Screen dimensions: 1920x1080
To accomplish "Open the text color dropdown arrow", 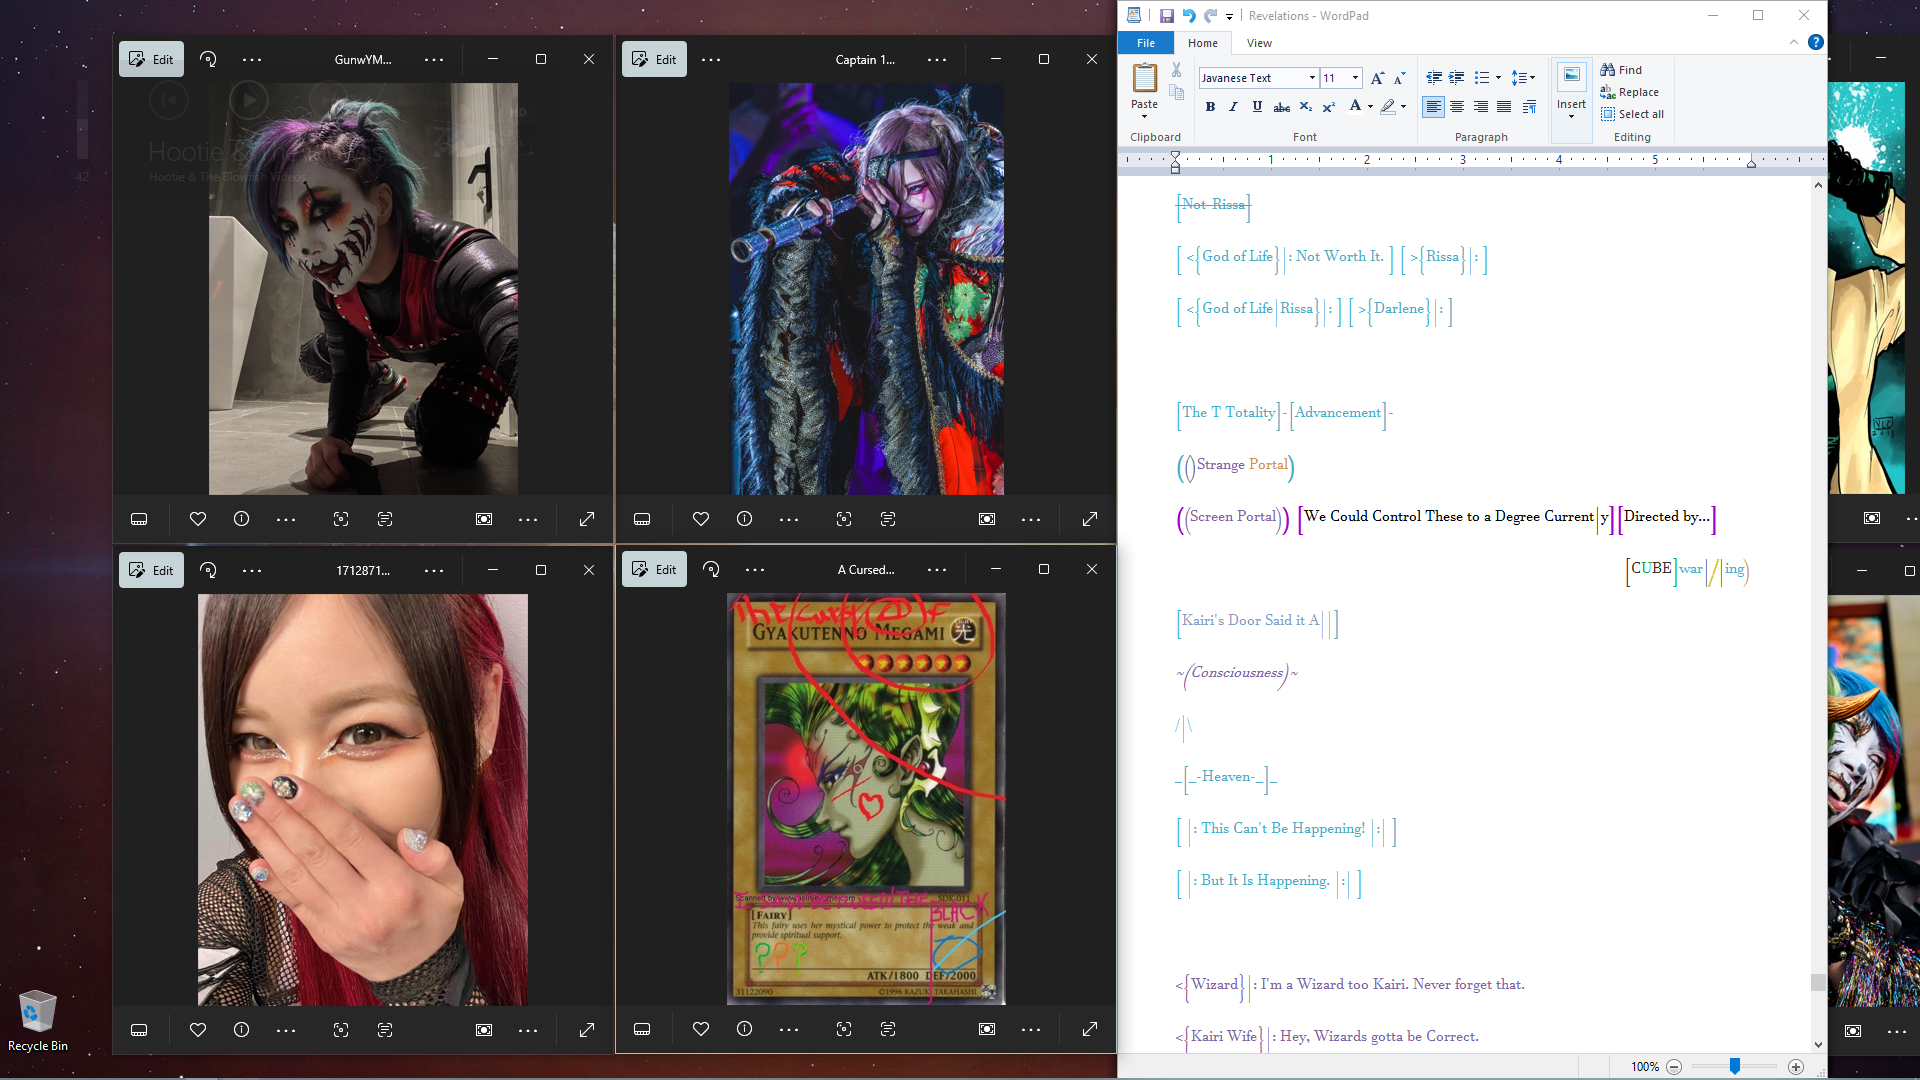I will pos(1370,107).
